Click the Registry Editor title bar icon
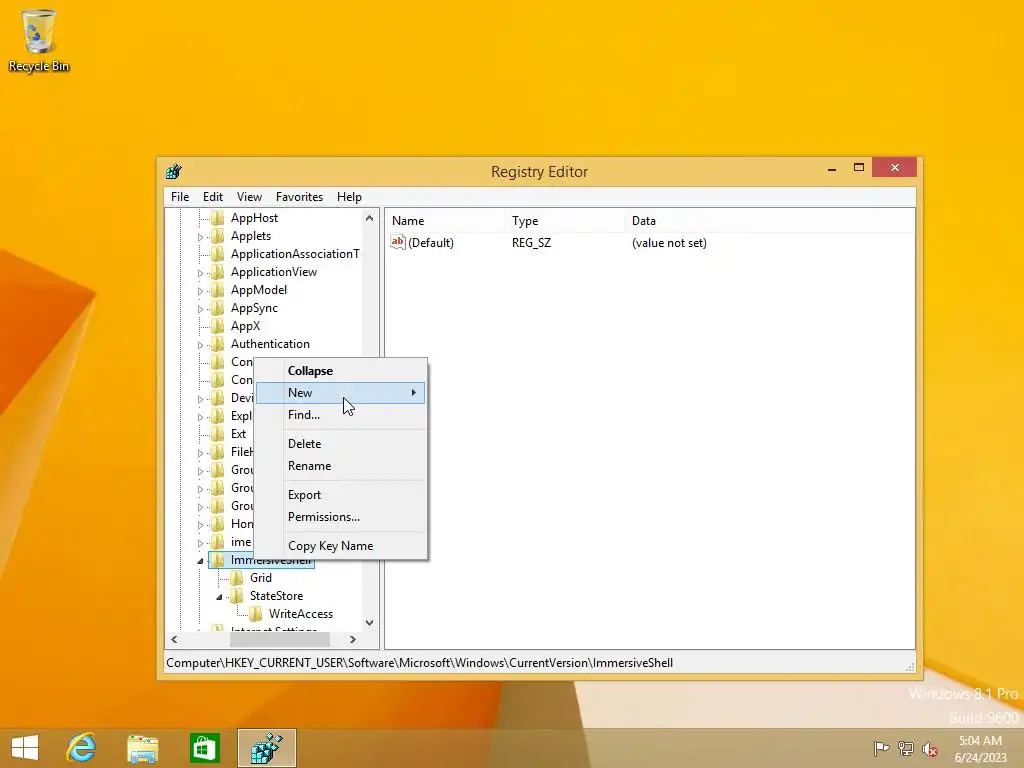Viewport: 1024px width, 768px height. pyautogui.click(x=174, y=172)
